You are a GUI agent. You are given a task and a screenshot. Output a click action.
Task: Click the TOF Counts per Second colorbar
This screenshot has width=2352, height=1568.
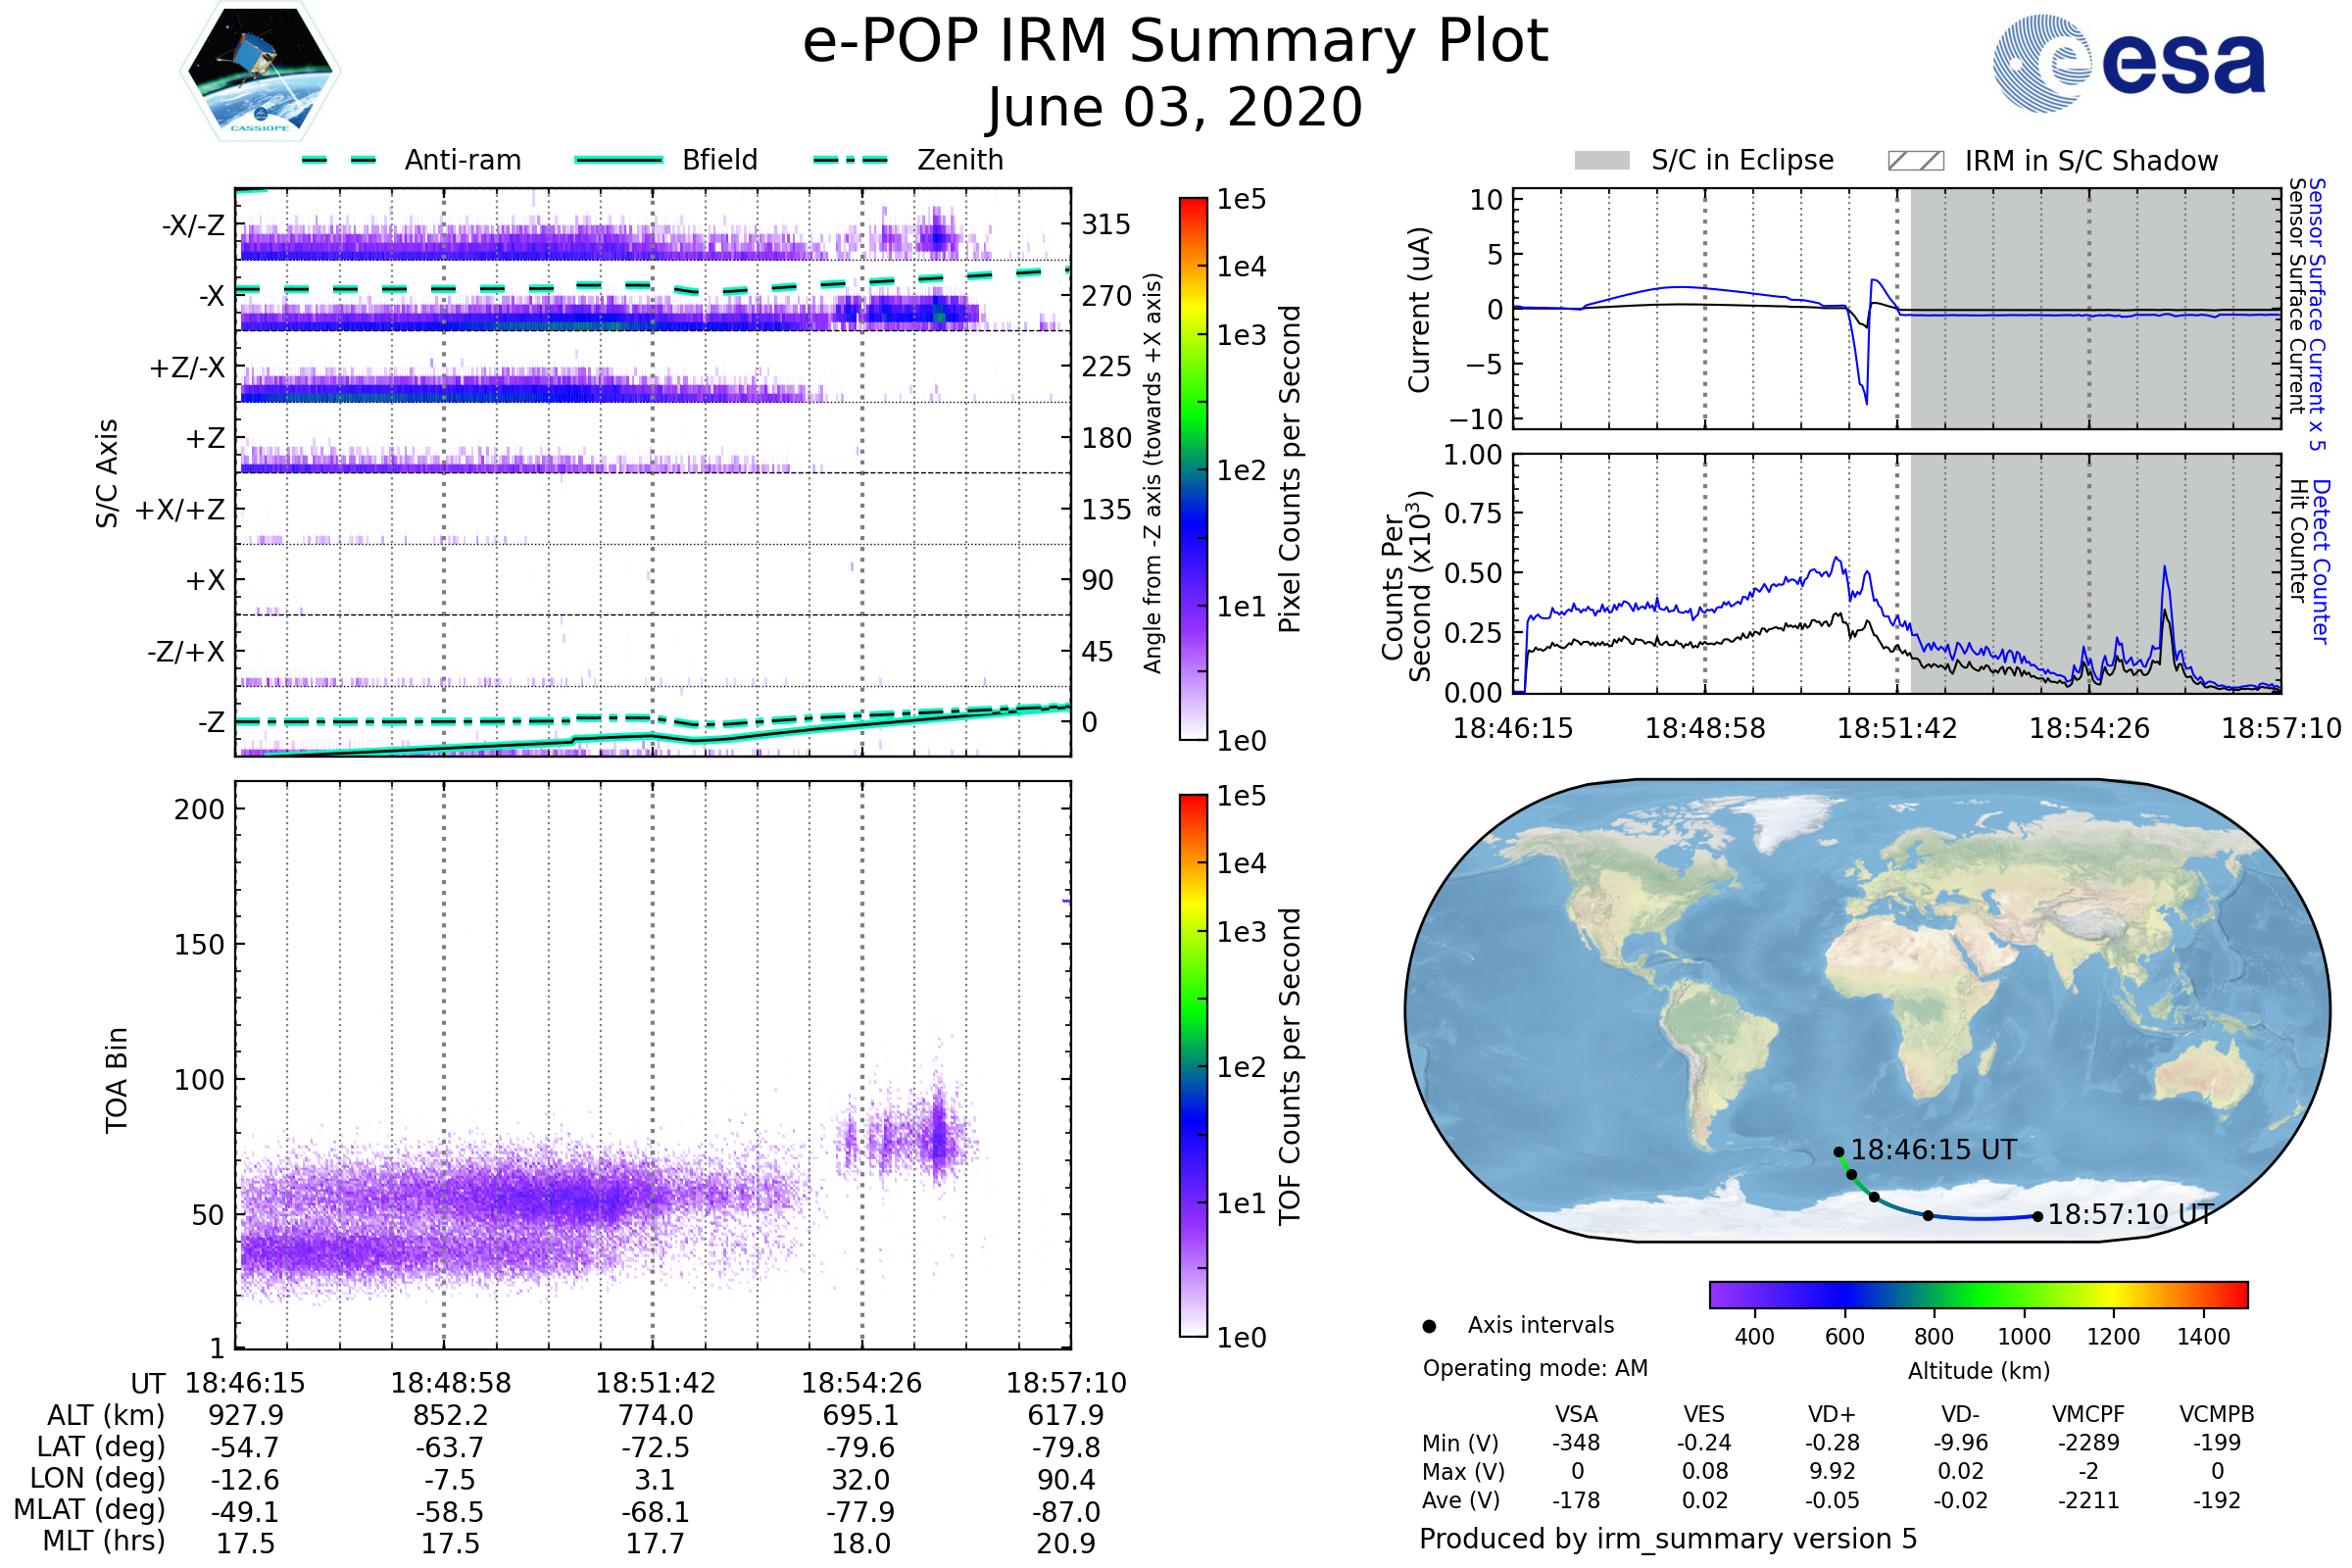(1193, 1066)
